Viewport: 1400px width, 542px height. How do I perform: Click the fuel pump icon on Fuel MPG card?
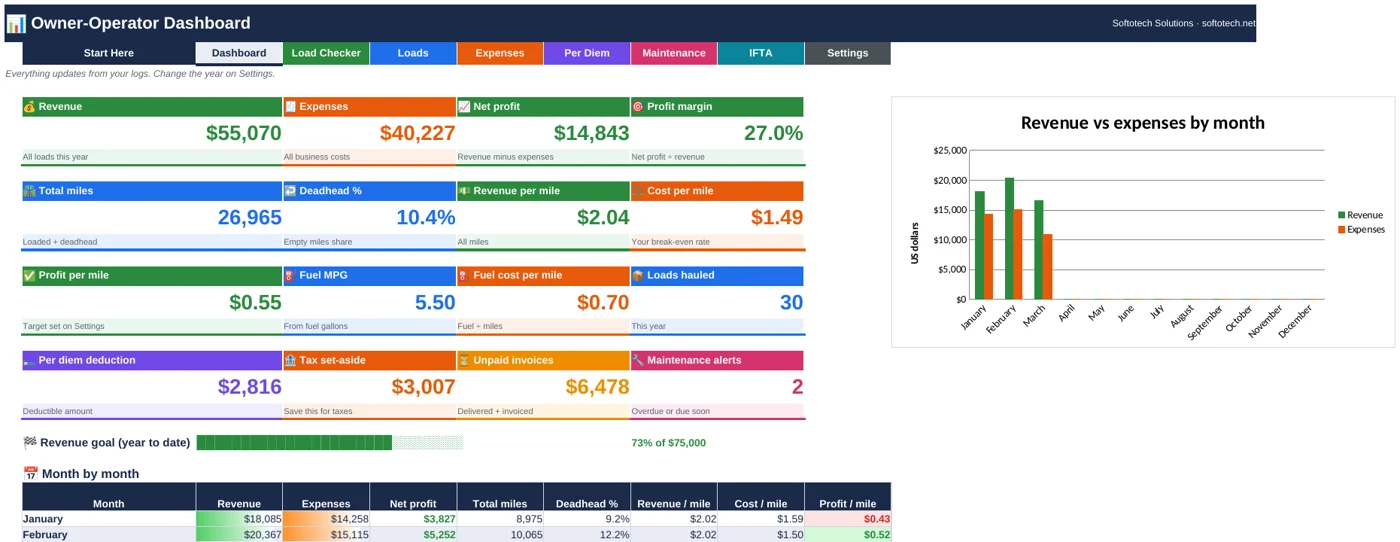pyautogui.click(x=290, y=275)
